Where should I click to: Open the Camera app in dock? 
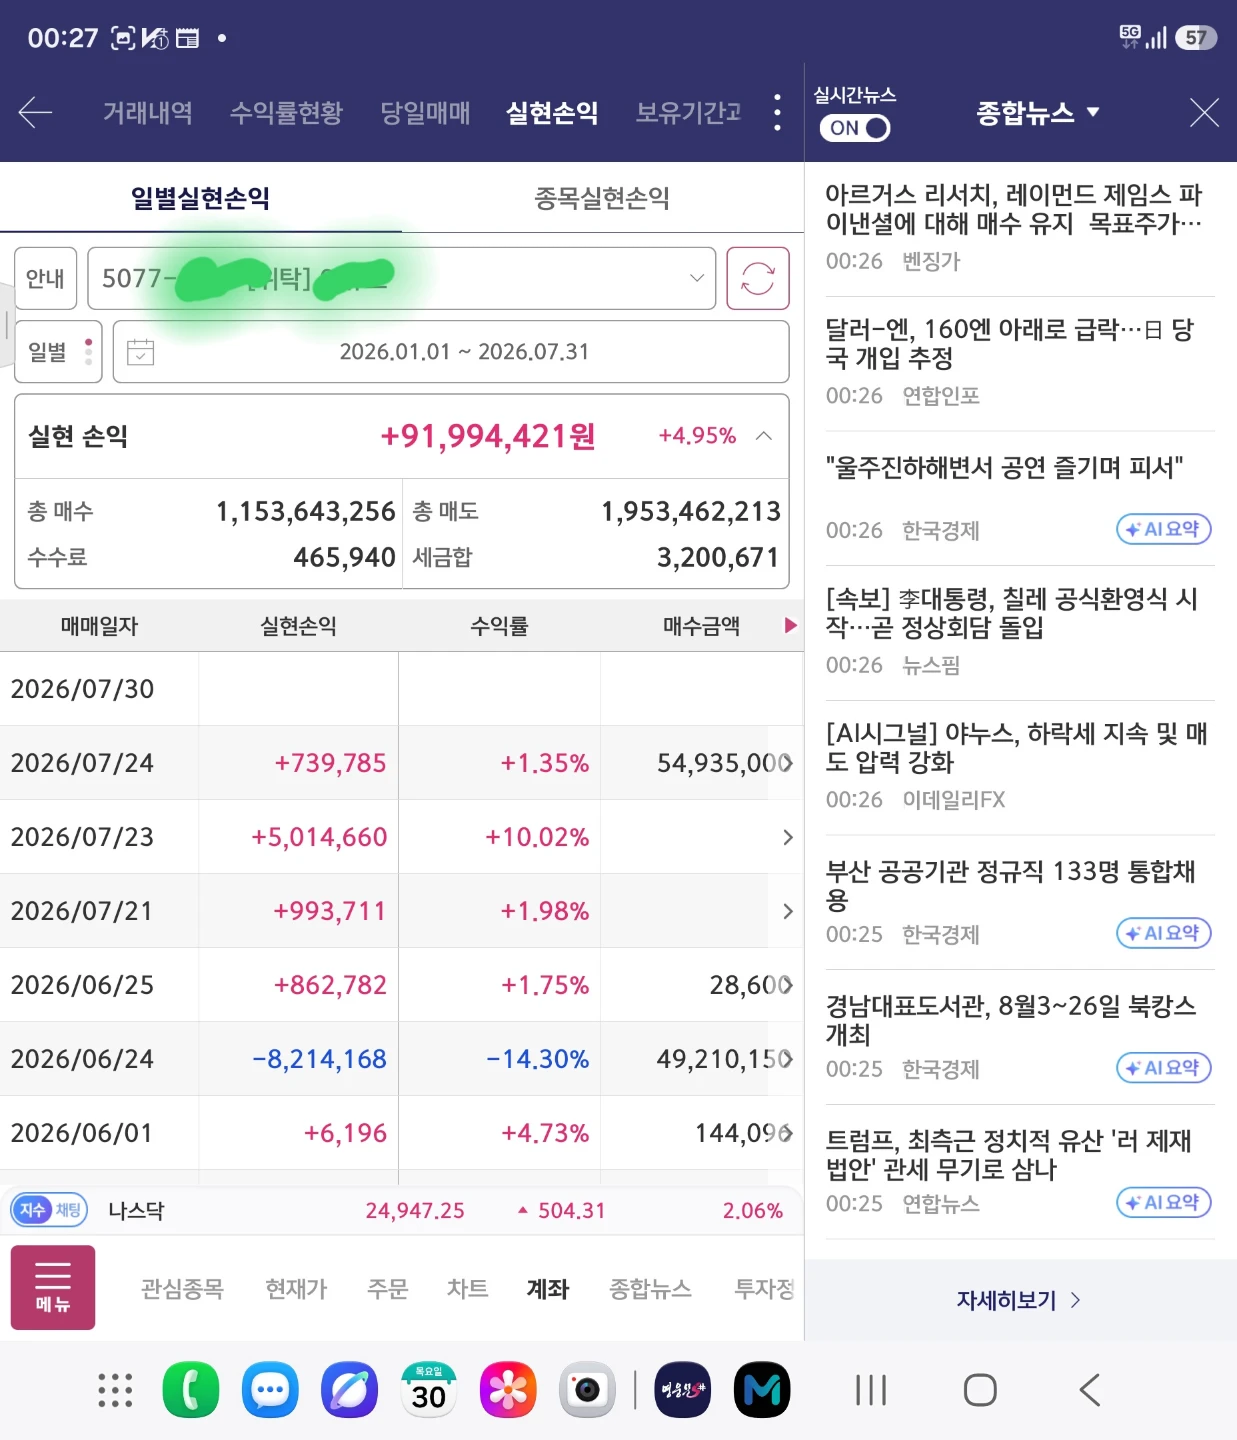587,1390
